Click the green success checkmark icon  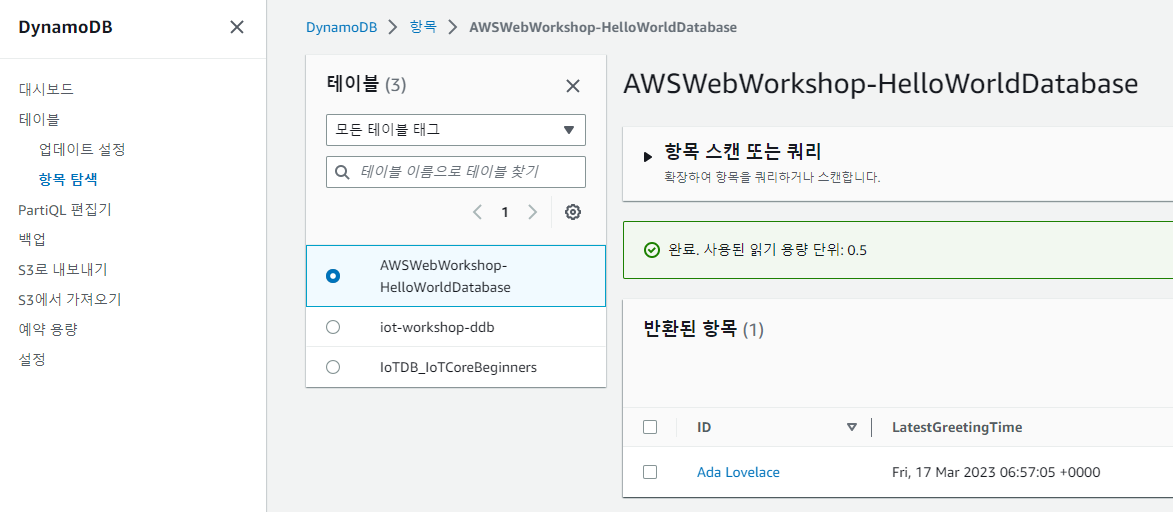(x=652, y=250)
